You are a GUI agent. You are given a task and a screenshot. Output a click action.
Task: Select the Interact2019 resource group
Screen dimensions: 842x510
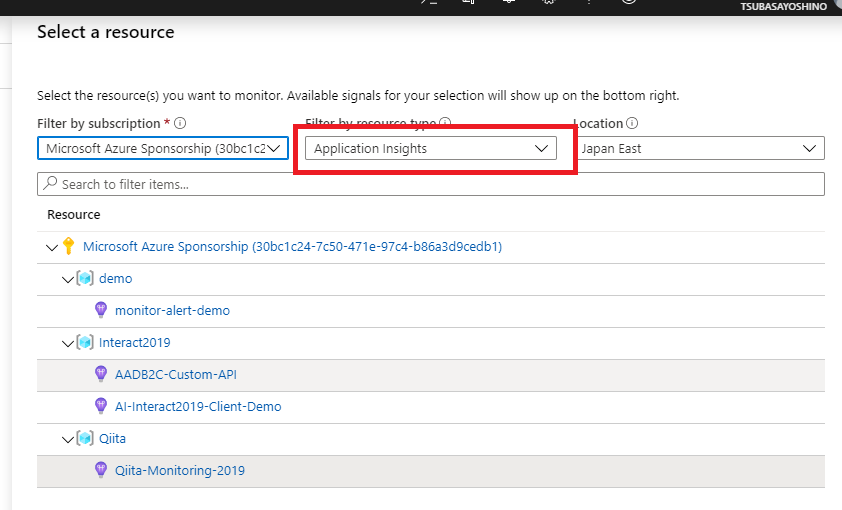pos(134,343)
